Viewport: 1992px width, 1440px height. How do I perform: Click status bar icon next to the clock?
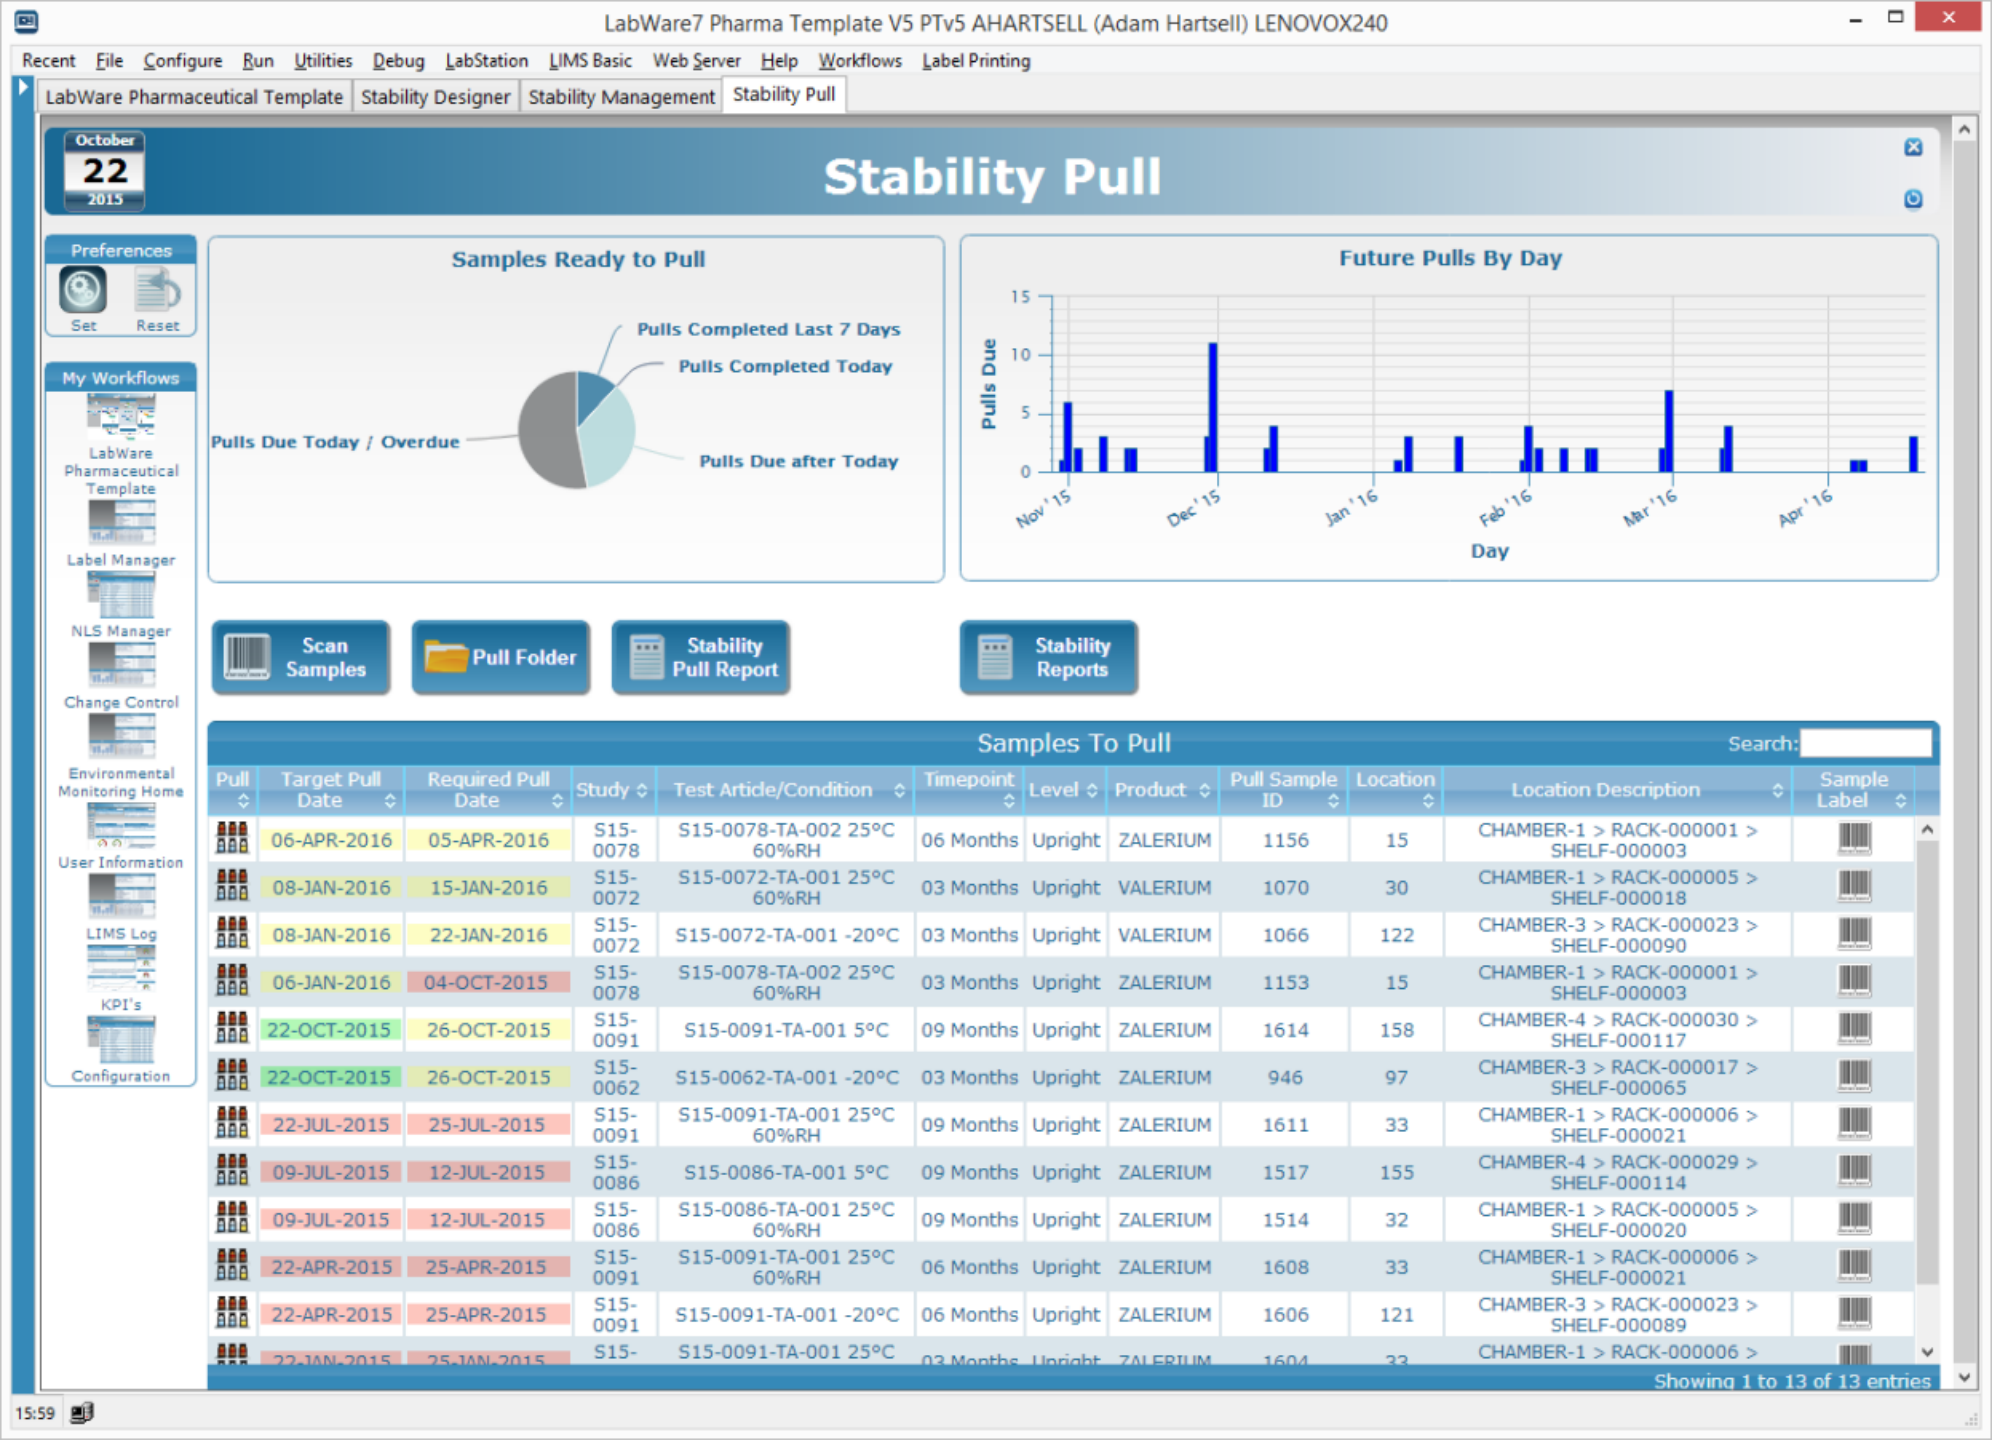(x=82, y=1412)
